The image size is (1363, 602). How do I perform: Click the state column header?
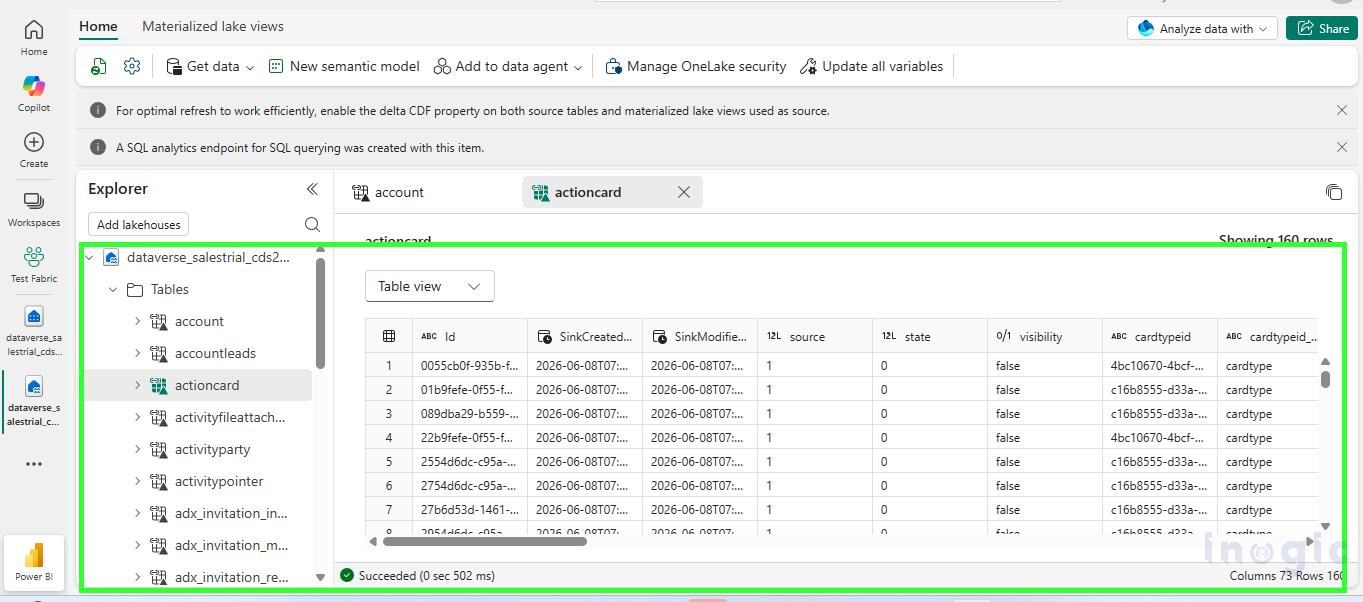[930, 336]
